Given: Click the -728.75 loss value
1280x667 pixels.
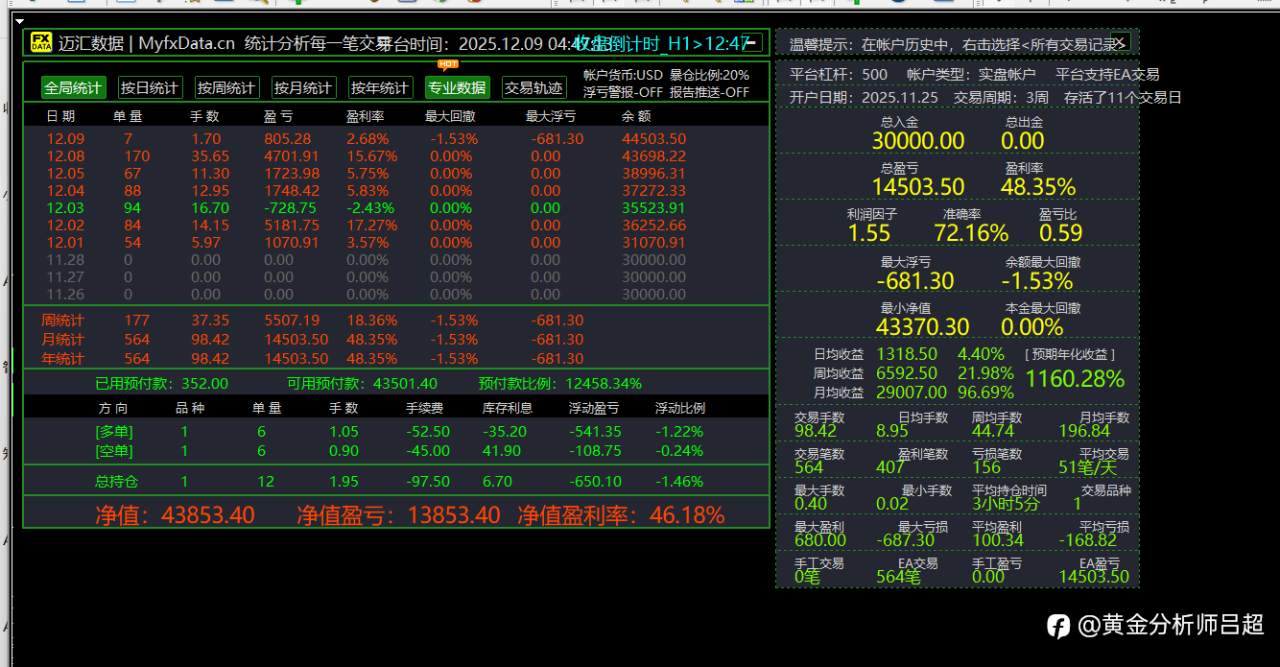Looking at the screenshot, I should (289, 208).
